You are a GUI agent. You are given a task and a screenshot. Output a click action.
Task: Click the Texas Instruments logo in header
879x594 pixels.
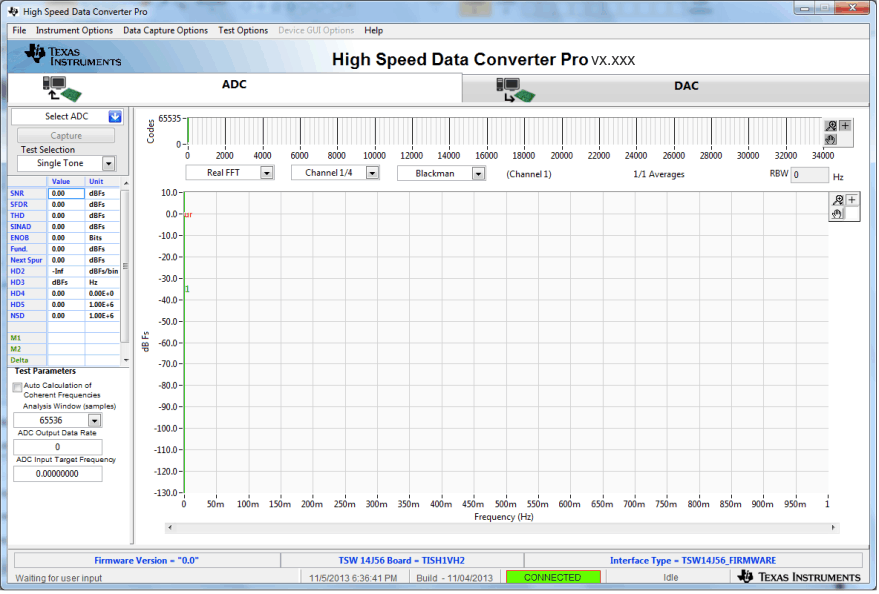[x=72, y=58]
